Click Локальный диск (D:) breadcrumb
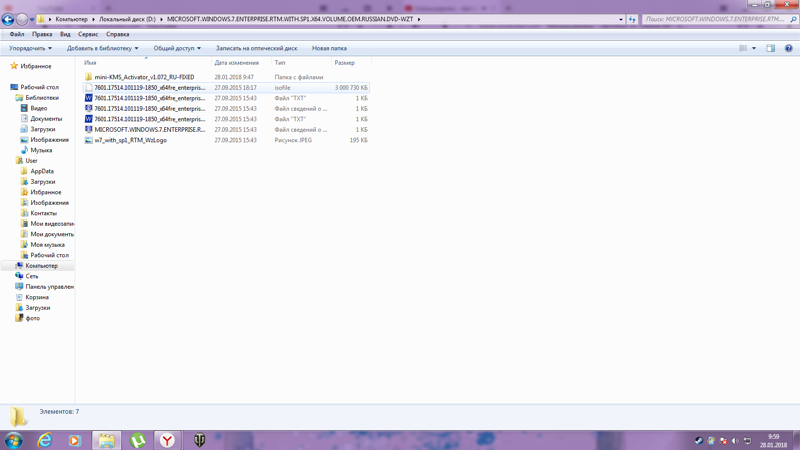The width and height of the screenshot is (800, 450). coord(127,19)
